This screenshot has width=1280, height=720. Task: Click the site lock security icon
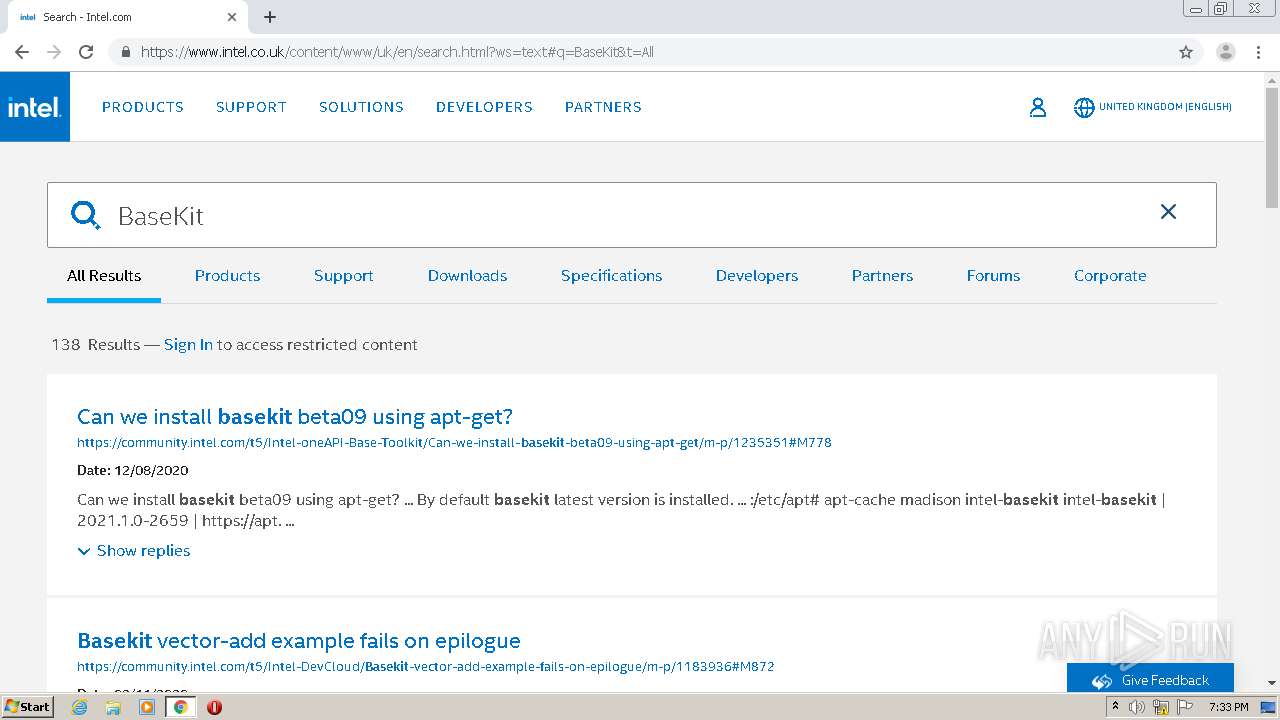126,52
